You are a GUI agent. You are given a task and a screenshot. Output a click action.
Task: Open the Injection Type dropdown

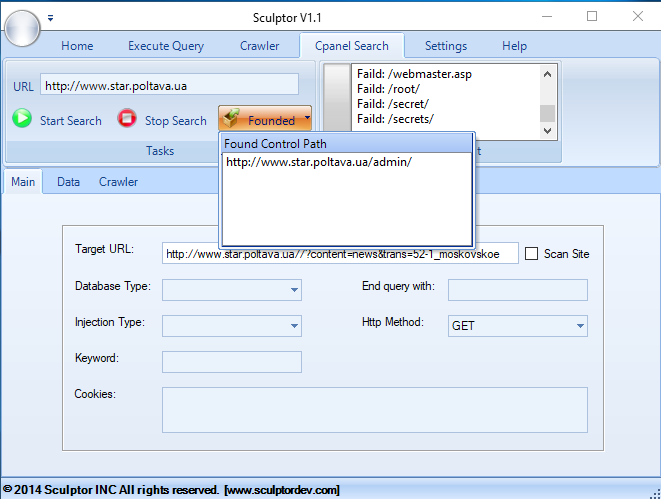[295, 326]
